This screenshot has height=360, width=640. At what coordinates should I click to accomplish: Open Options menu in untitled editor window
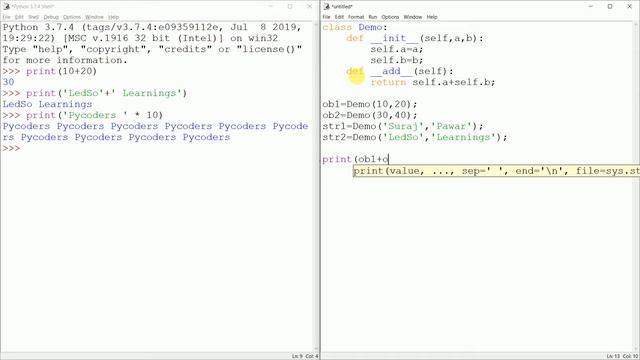(390, 17)
